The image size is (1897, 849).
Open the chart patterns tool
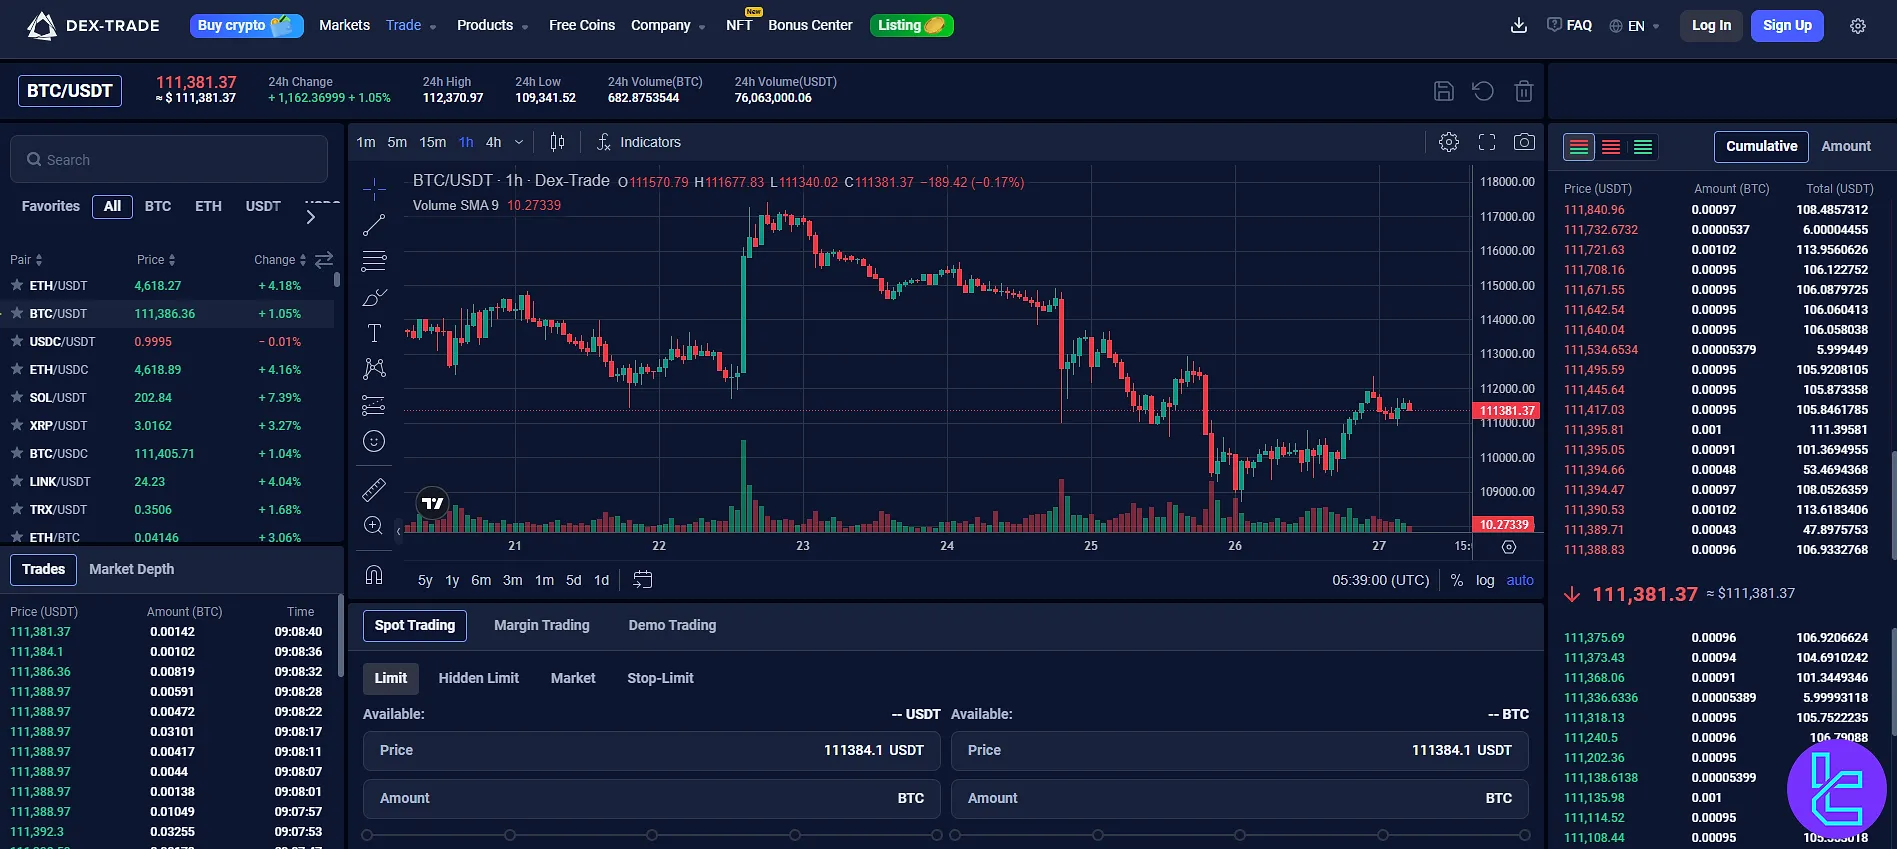click(x=374, y=369)
